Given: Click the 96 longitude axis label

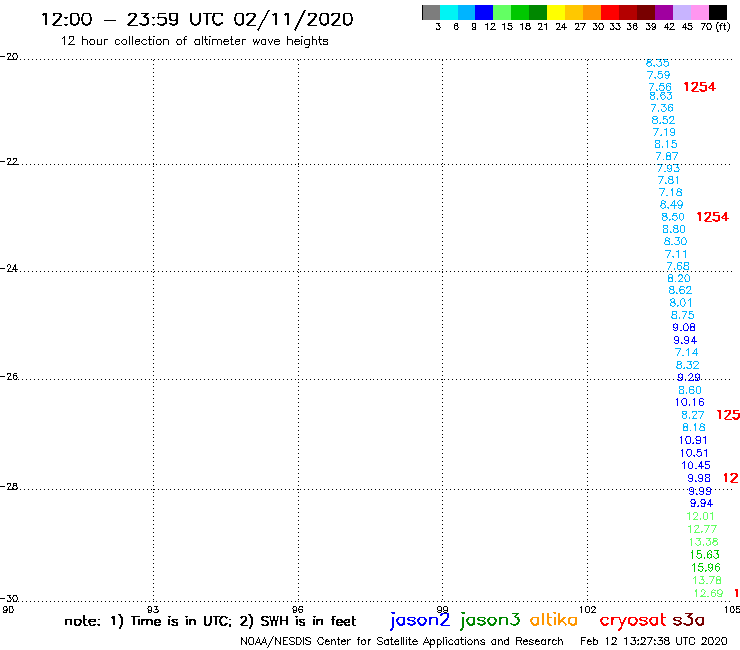Looking at the screenshot, I should [298, 609].
